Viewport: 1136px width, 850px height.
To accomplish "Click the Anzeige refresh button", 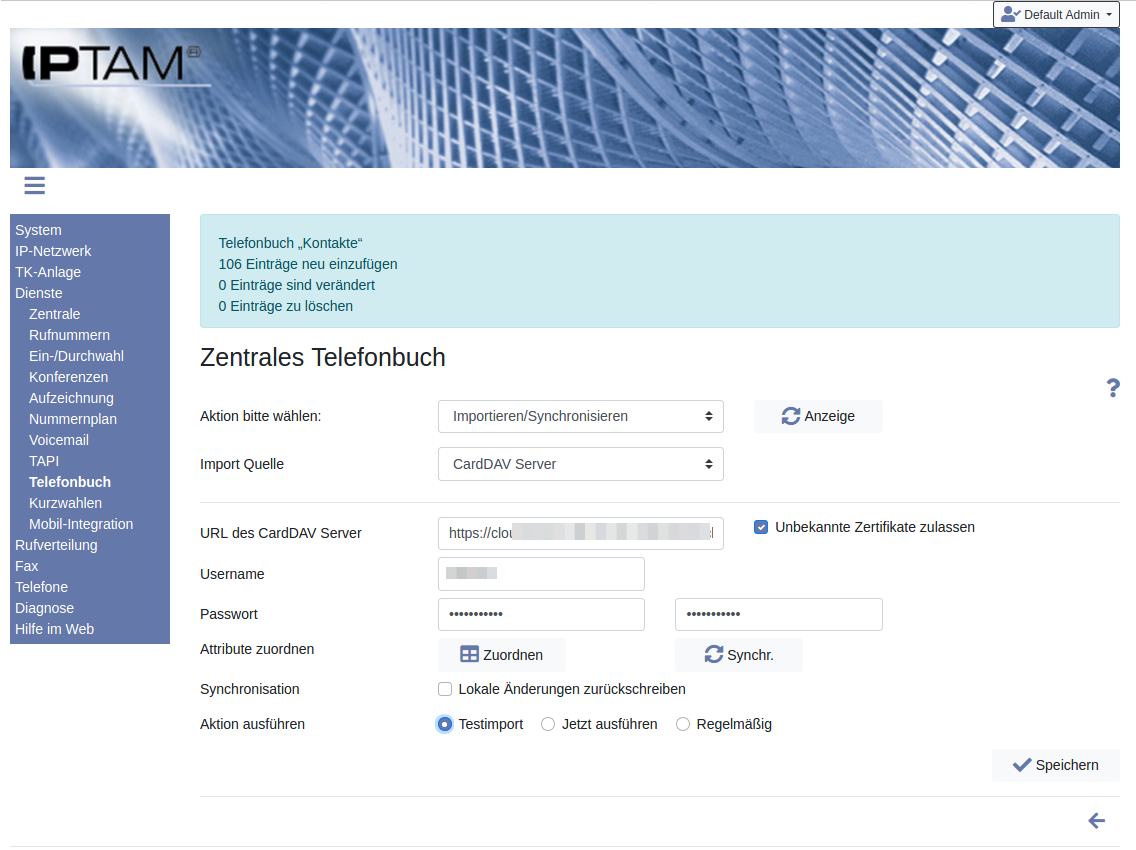I will click(x=818, y=416).
